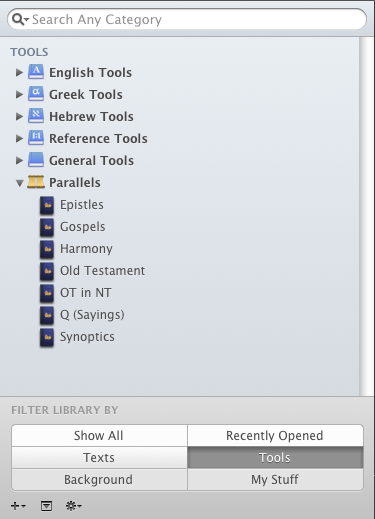The width and height of the screenshot is (375, 519).
Task: Open the Epistles parallel module icon
Action: 47,205
